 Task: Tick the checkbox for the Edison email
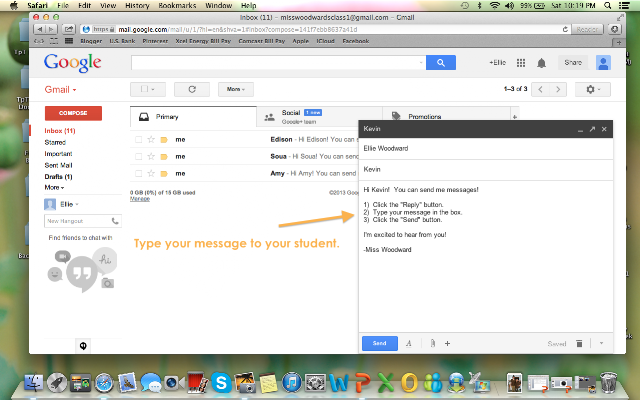pyautogui.click(x=138, y=140)
